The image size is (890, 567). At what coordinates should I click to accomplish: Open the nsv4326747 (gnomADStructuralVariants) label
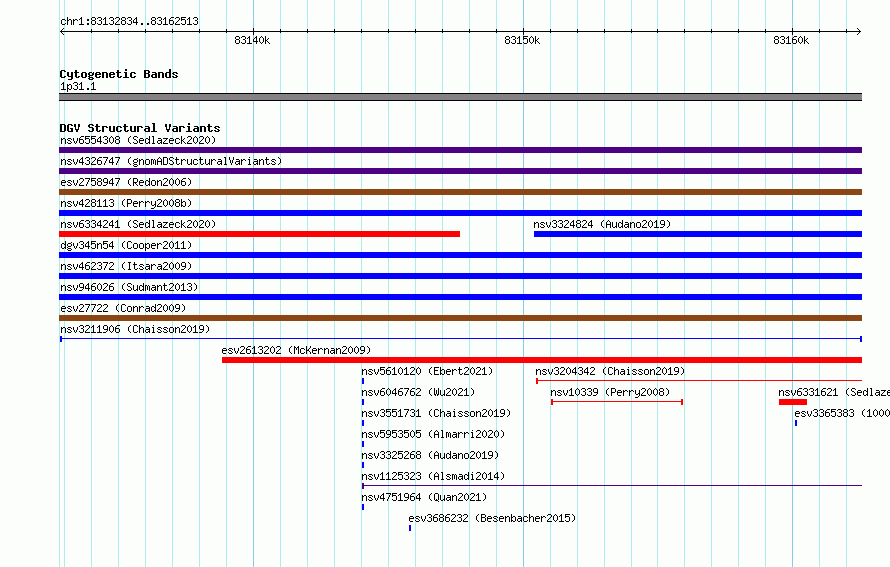(171, 161)
